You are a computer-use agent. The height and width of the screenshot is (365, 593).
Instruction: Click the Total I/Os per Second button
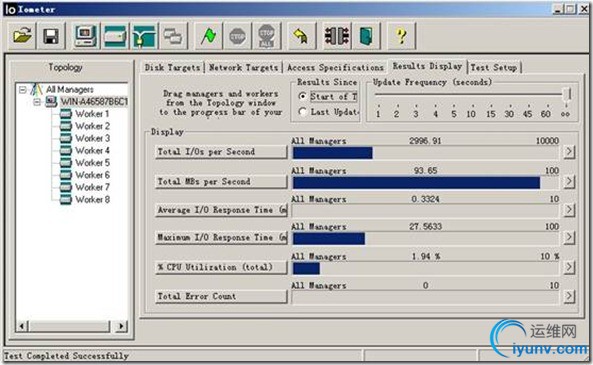coord(221,152)
